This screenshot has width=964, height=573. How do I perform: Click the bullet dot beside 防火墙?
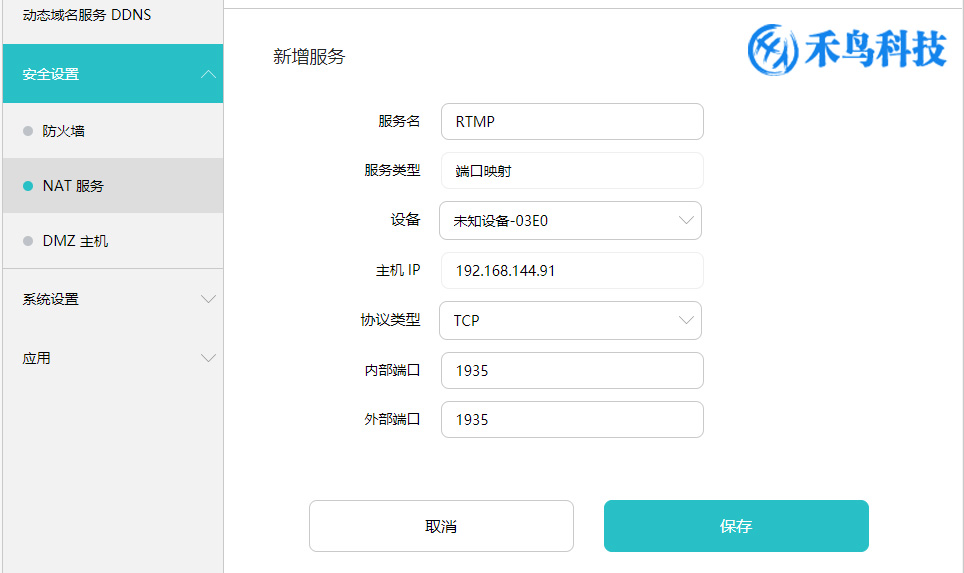tap(28, 131)
